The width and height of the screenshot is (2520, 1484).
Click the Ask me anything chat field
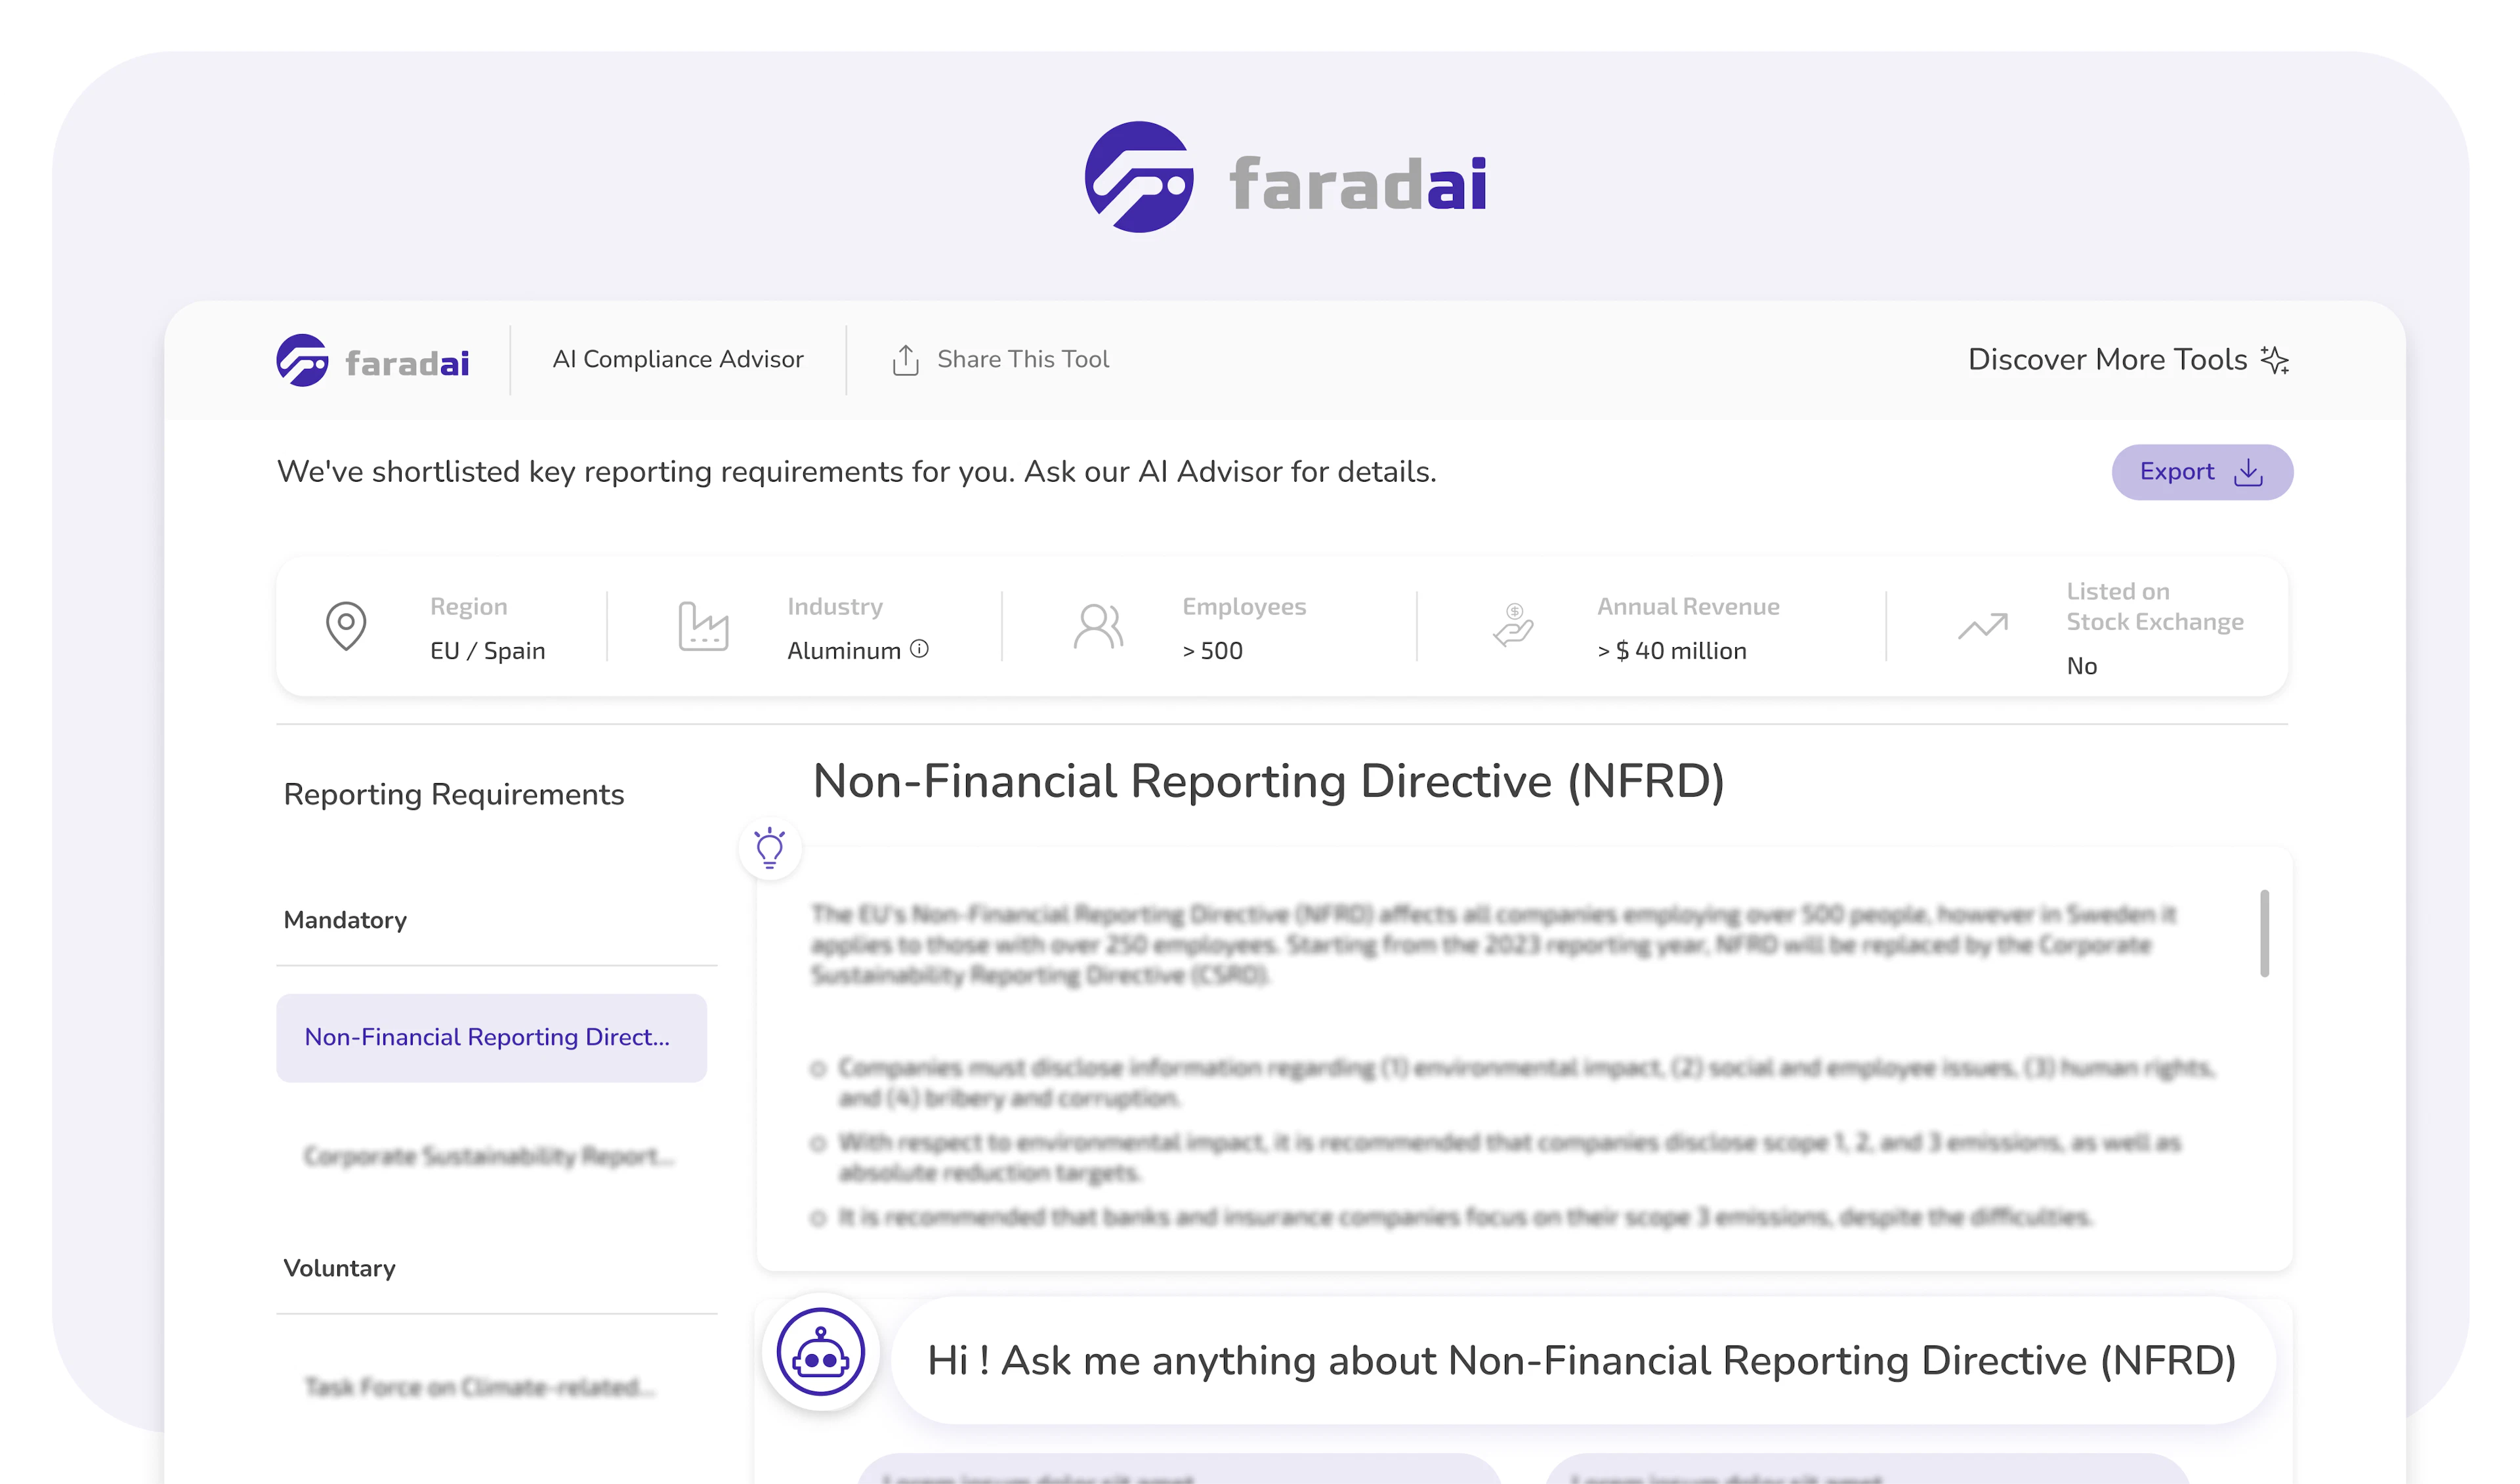[1582, 1360]
